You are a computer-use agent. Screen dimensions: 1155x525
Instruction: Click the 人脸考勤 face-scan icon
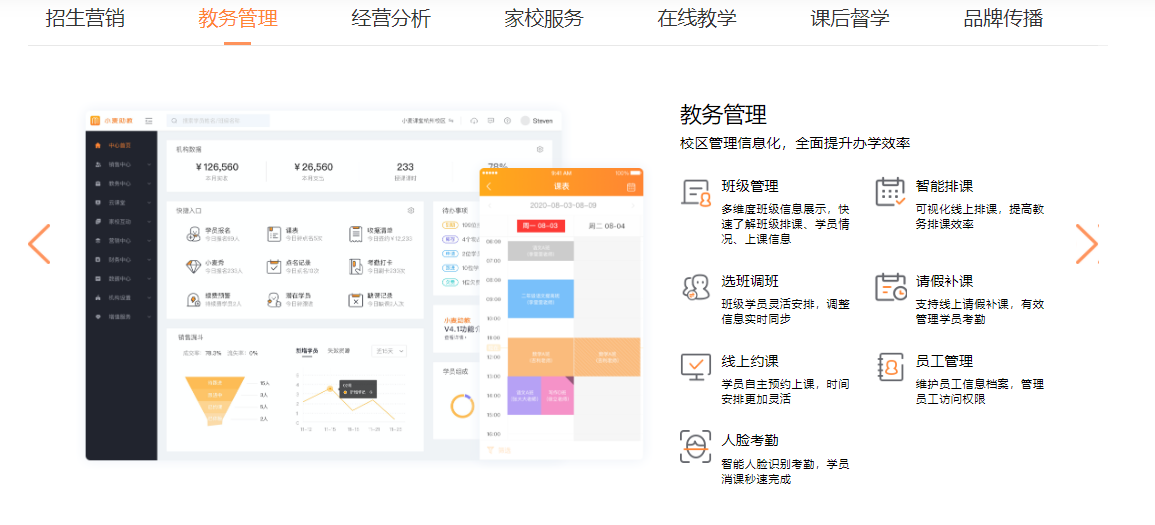[696, 446]
